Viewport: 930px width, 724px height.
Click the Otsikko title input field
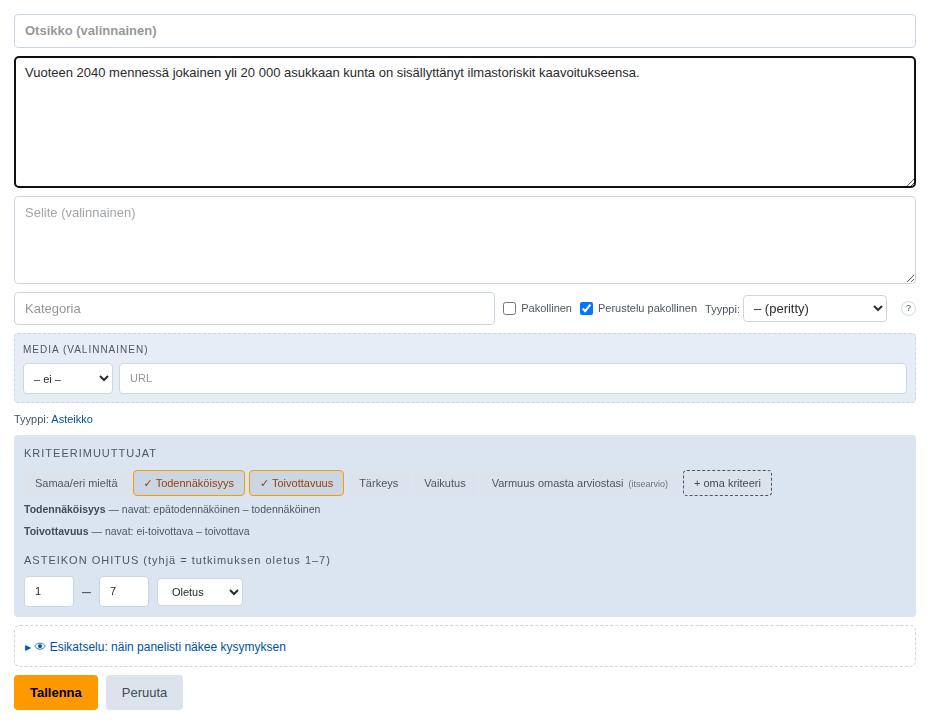(465, 31)
